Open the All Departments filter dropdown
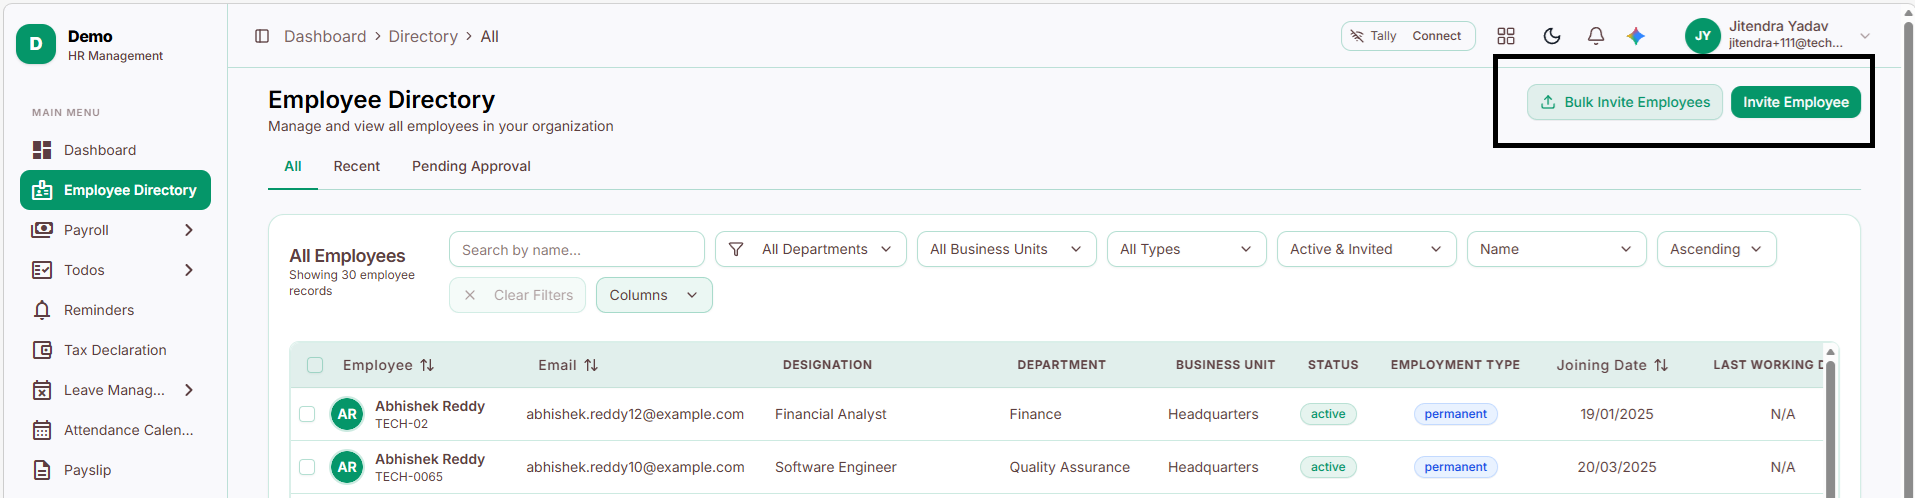The width and height of the screenshot is (1915, 498). click(x=811, y=249)
